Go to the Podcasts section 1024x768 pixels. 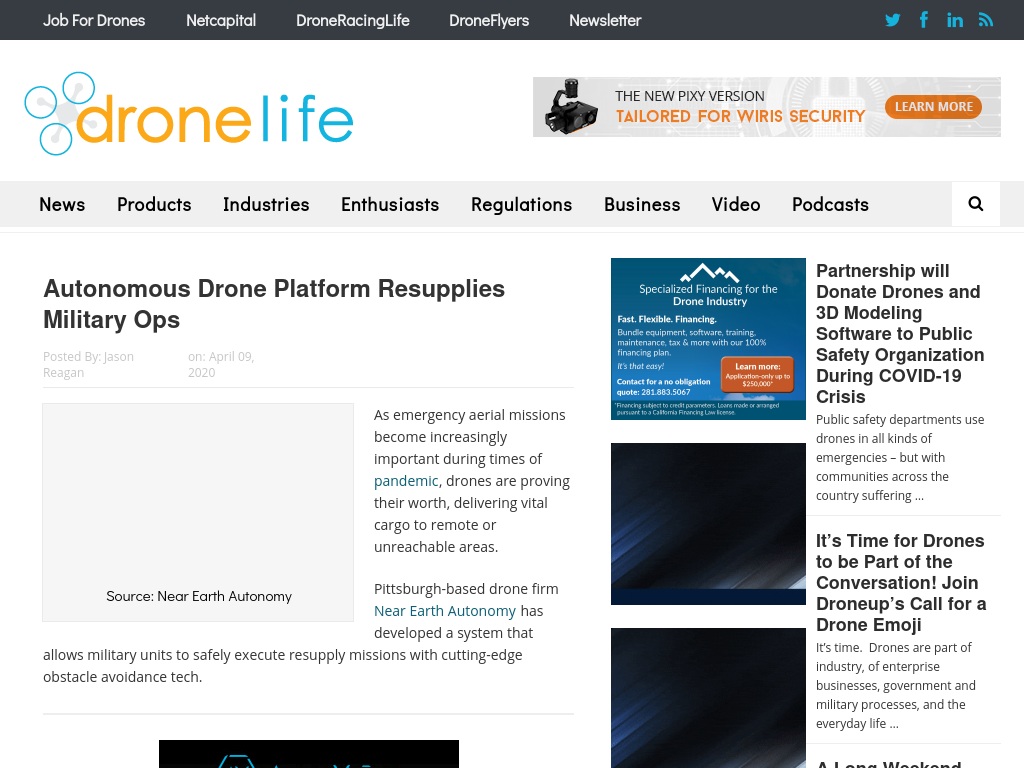coord(830,204)
